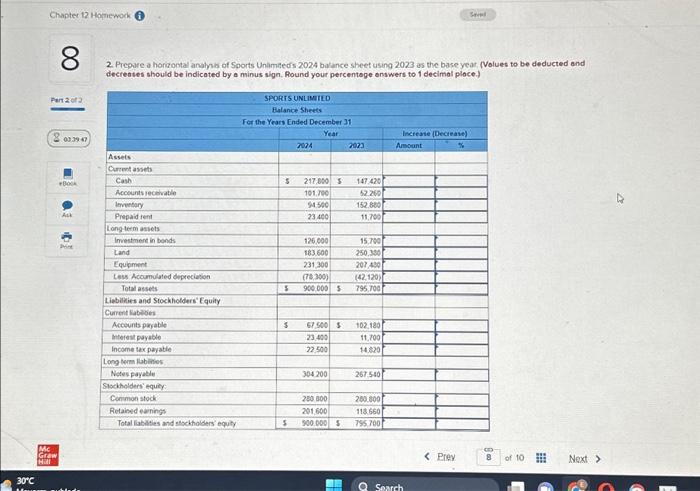
Task: Click the Saved status badge
Action: click(478, 14)
